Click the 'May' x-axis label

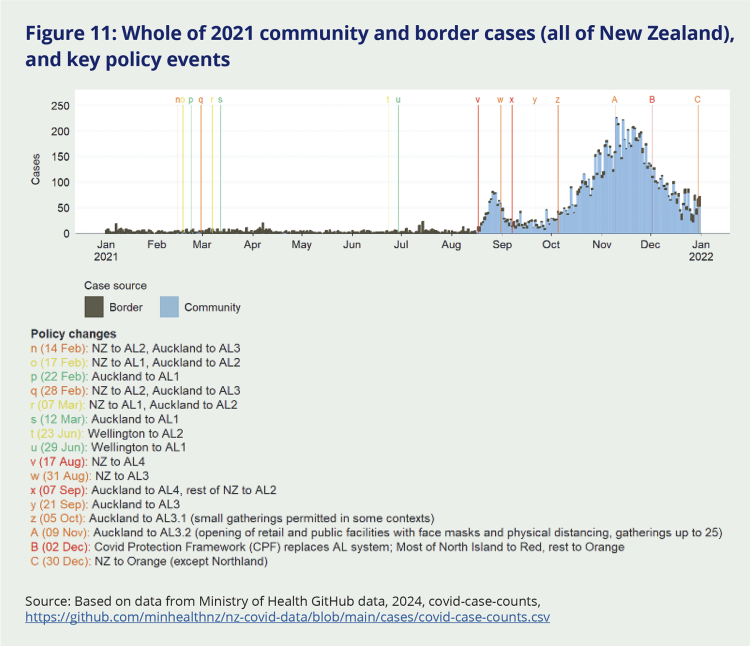pos(301,244)
